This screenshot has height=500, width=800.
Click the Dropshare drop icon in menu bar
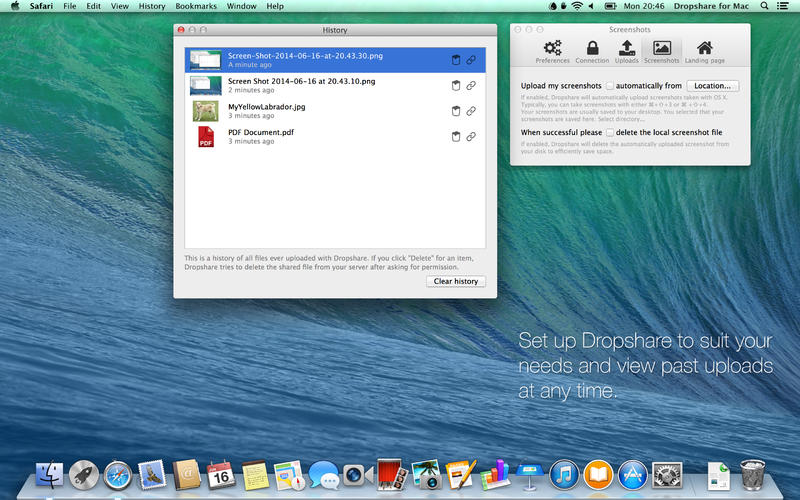point(553,6)
